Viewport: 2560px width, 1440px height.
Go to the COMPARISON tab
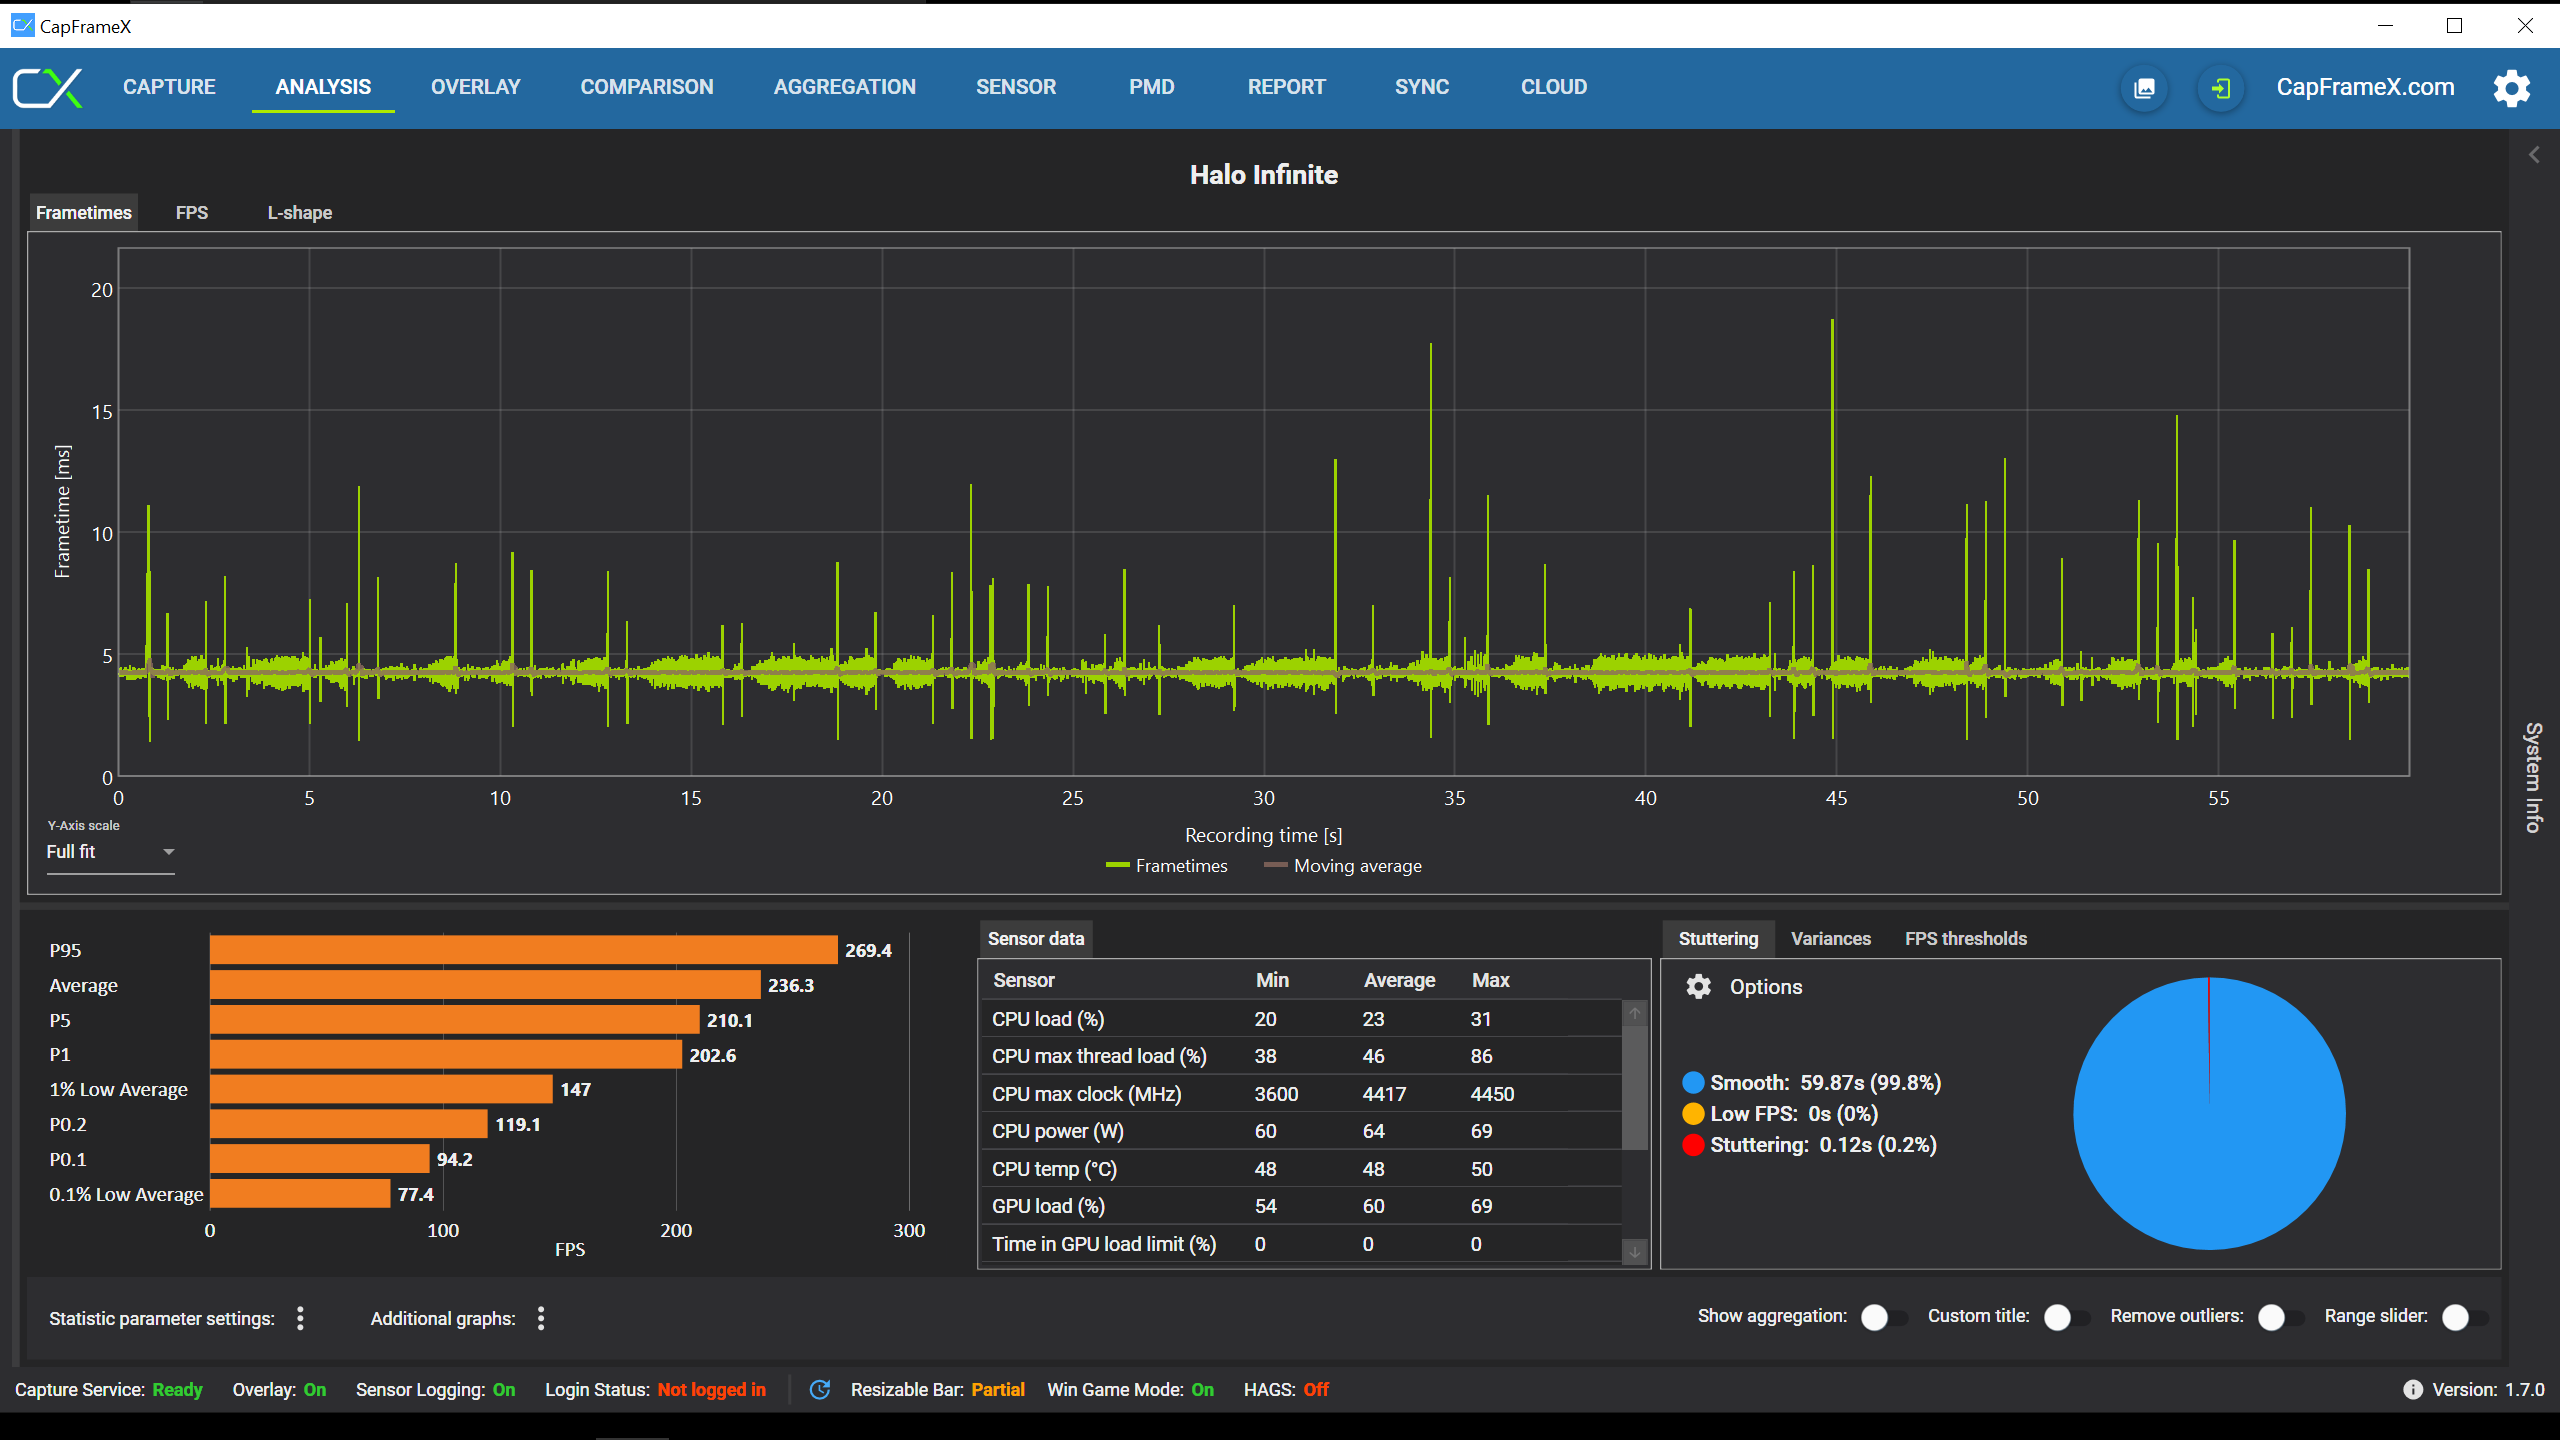[x=647, y=87]
